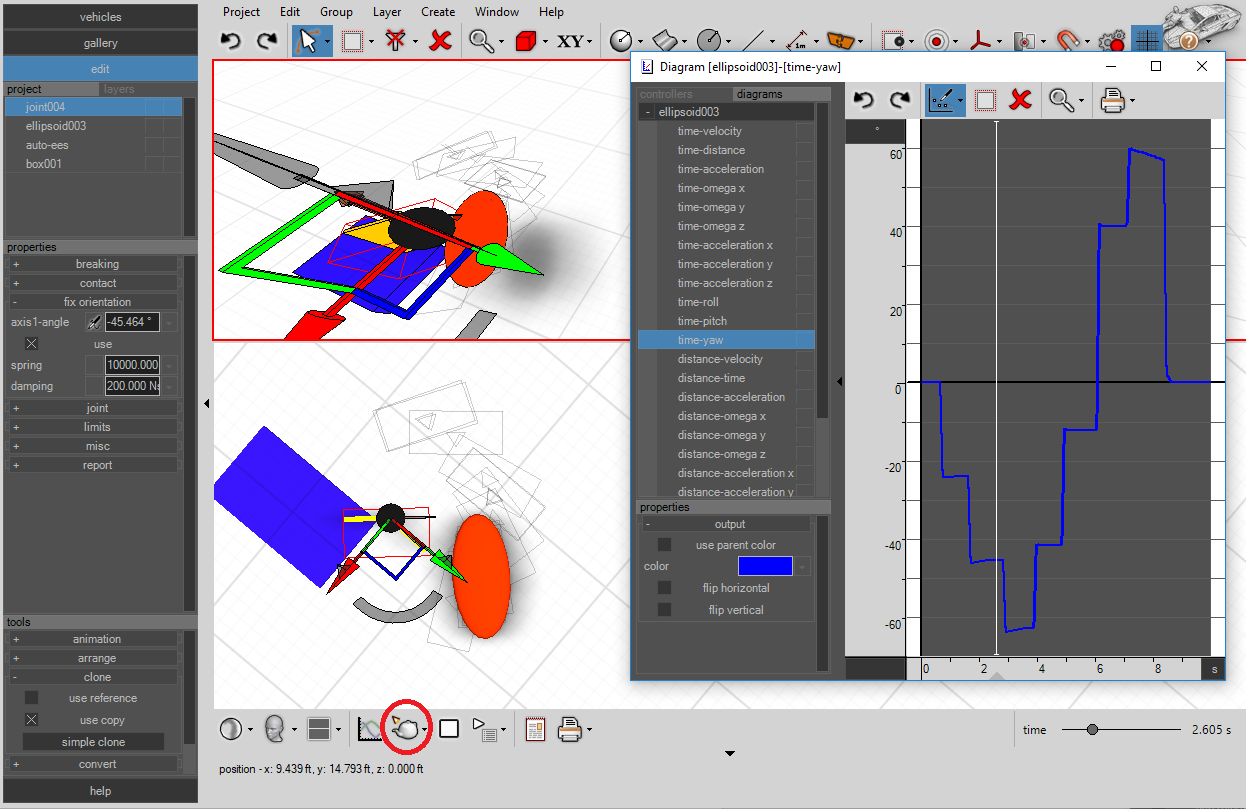The width and height of the screenshot is (1246, 809).
Task: Click the sphere shading mode icon
Action: pyautogui.click(x=230, y=729)
